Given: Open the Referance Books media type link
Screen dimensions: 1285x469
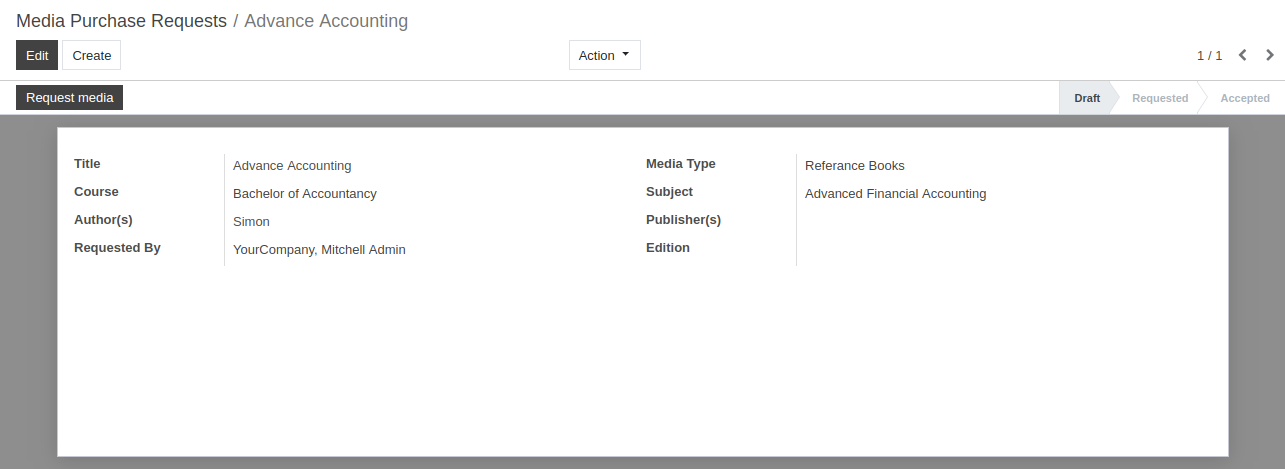Looking at the screenshot, I should pos(854,166).
